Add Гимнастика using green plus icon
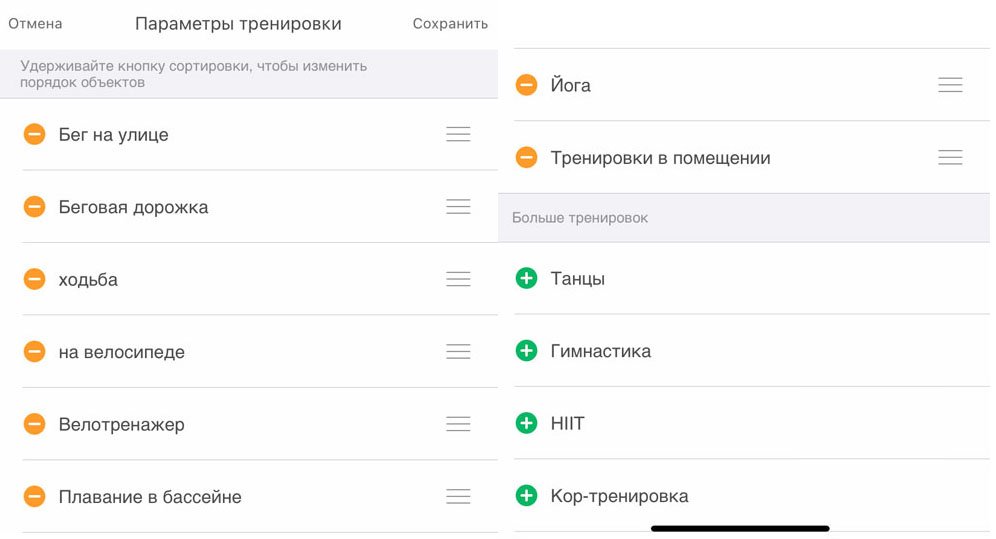Image resolution: width=996 pixels, height=539 pixels. [x=526, y=350]
